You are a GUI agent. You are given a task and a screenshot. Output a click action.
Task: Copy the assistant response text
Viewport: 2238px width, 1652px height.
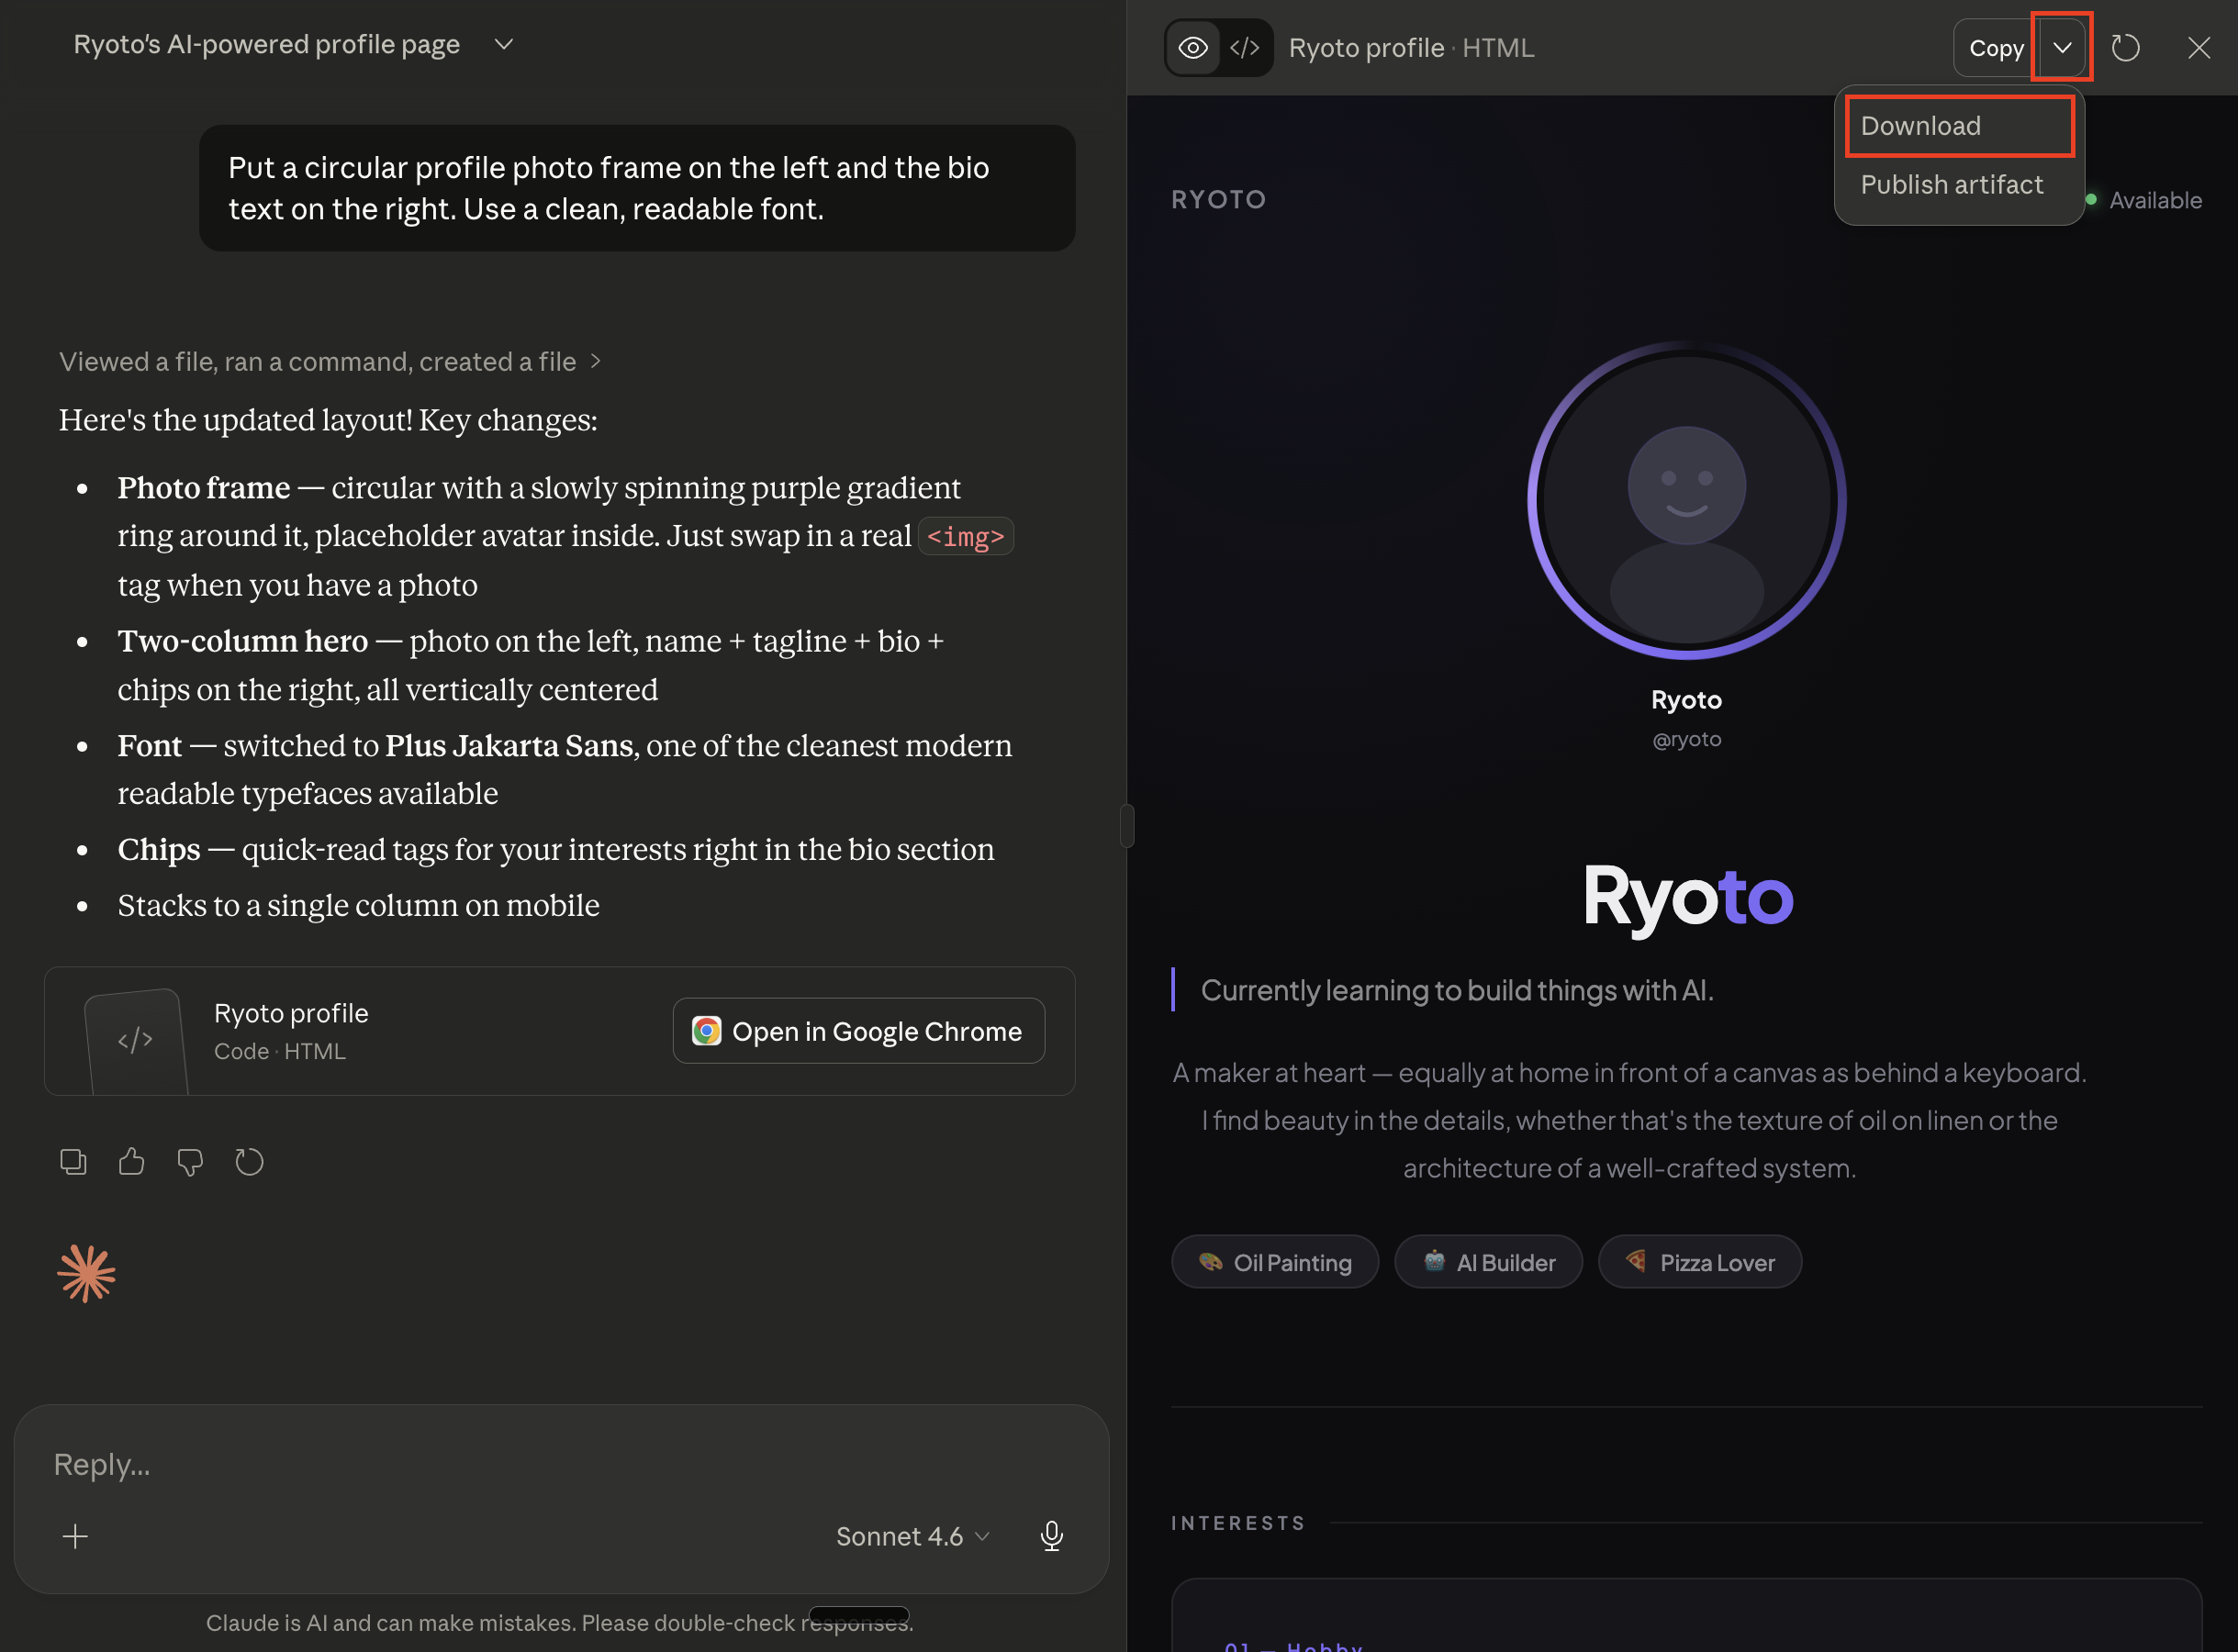tap(73, 1162)
